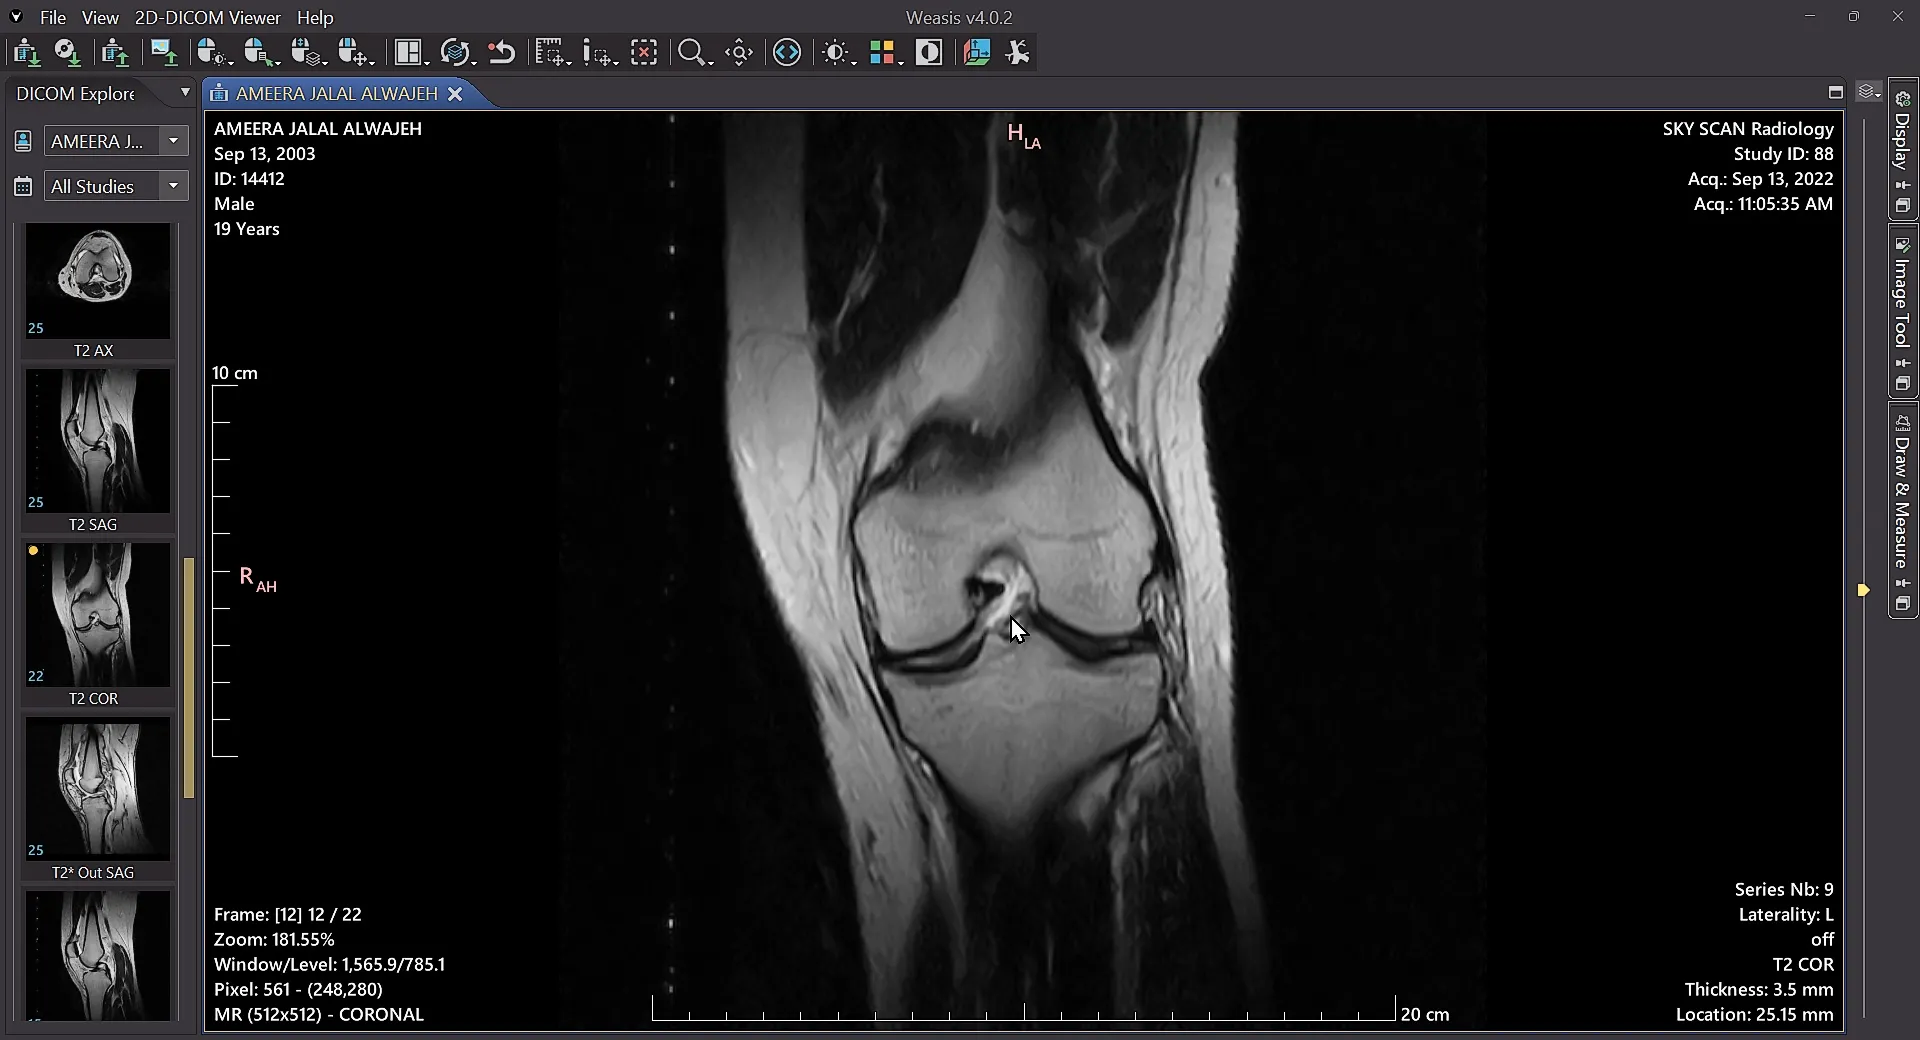This screenshot has width=1920, height=1040.
Task: Reset the display with the undo icon
Action: (x=502, y=52)
